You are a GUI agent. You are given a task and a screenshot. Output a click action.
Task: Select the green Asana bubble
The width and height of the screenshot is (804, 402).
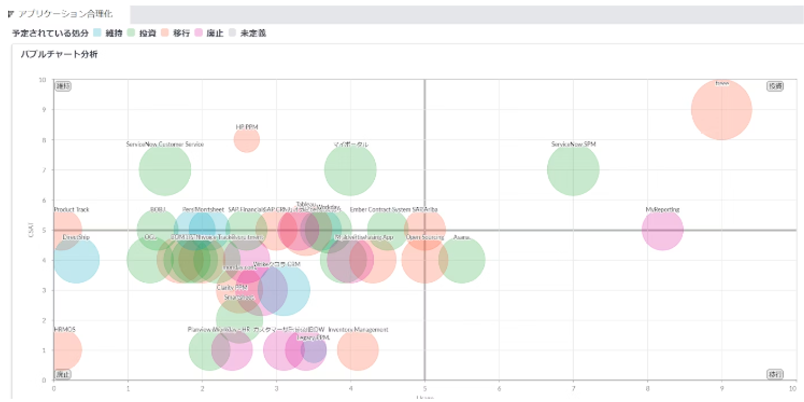coord(464,260)
